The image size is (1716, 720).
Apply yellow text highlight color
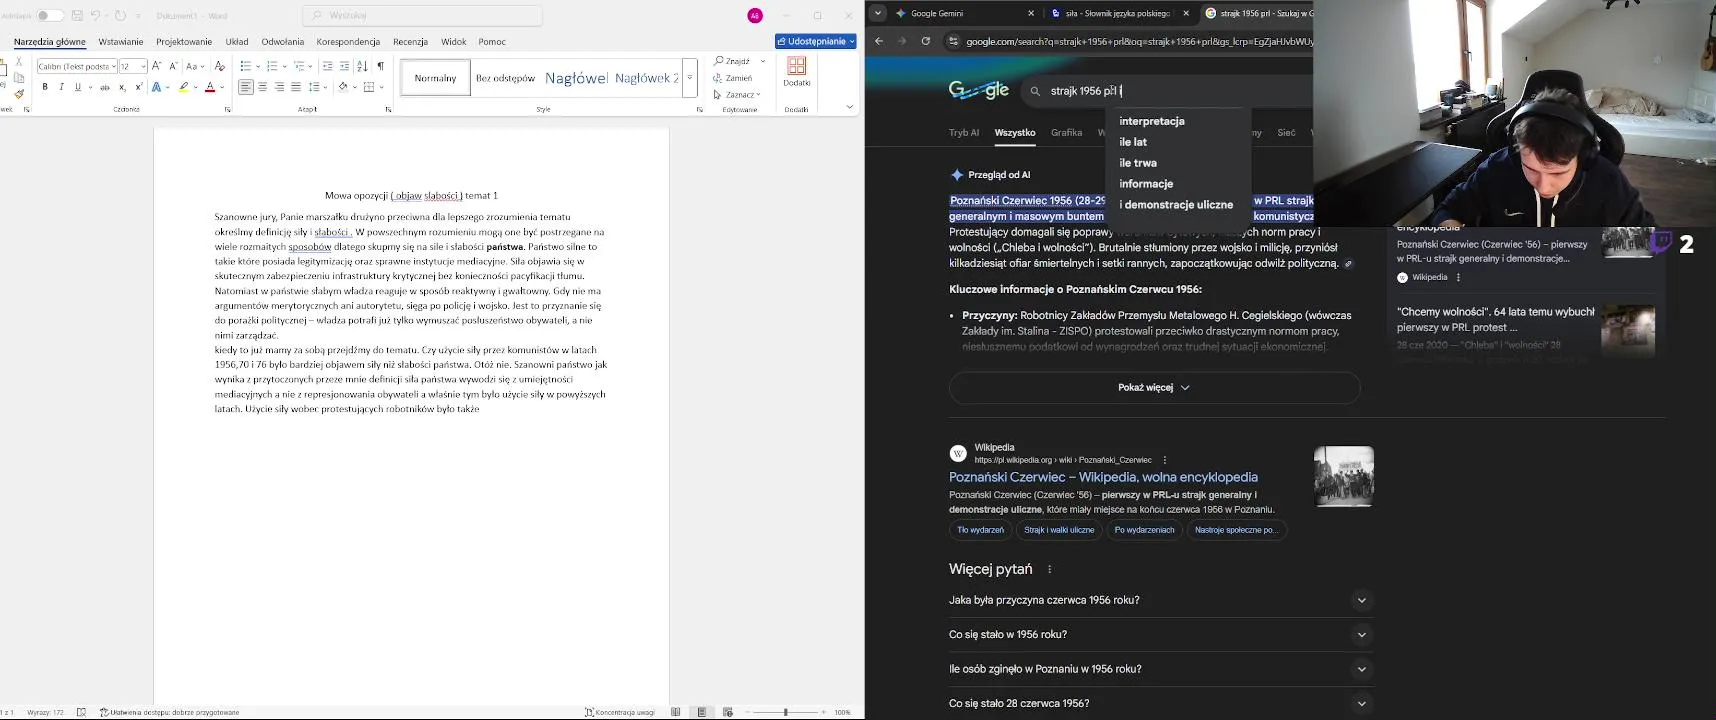coord(183,87)
